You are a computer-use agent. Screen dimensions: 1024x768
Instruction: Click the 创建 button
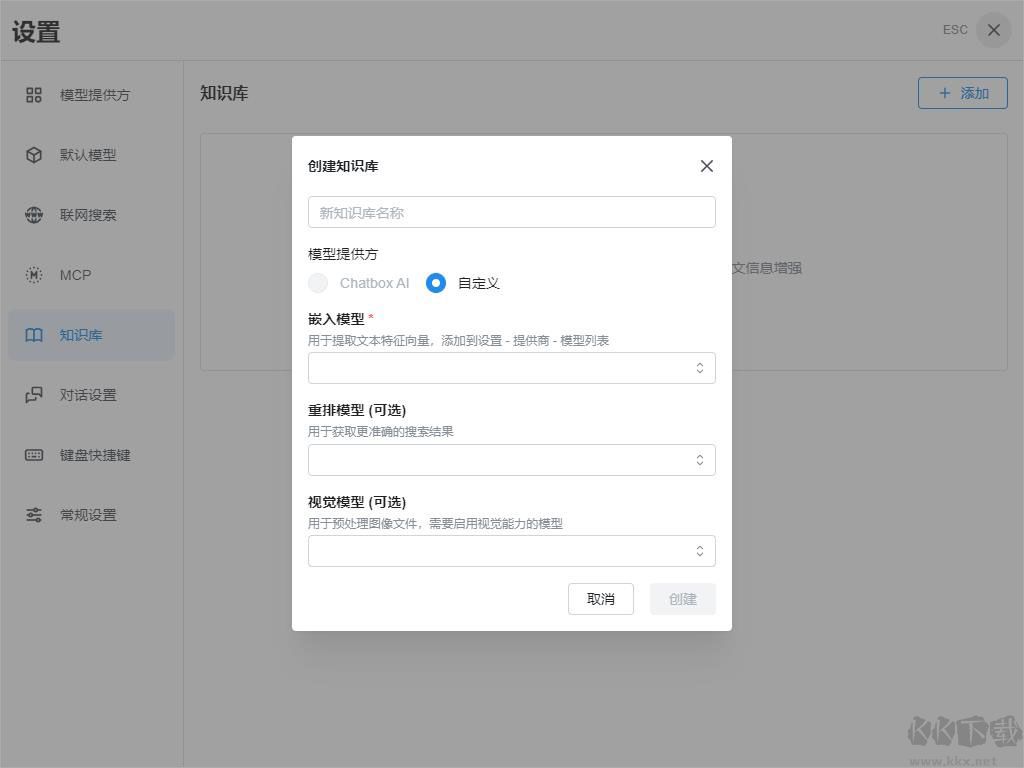[x=682, y=599]
